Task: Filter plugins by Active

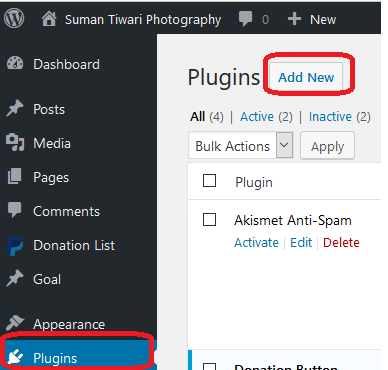Action: click(x=257, y=117)
